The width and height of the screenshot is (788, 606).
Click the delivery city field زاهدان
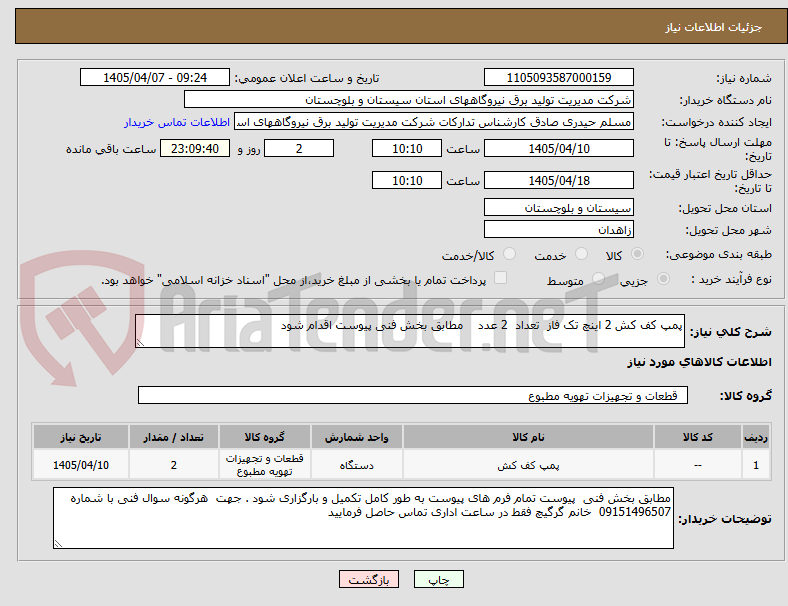tap(559, 229)
